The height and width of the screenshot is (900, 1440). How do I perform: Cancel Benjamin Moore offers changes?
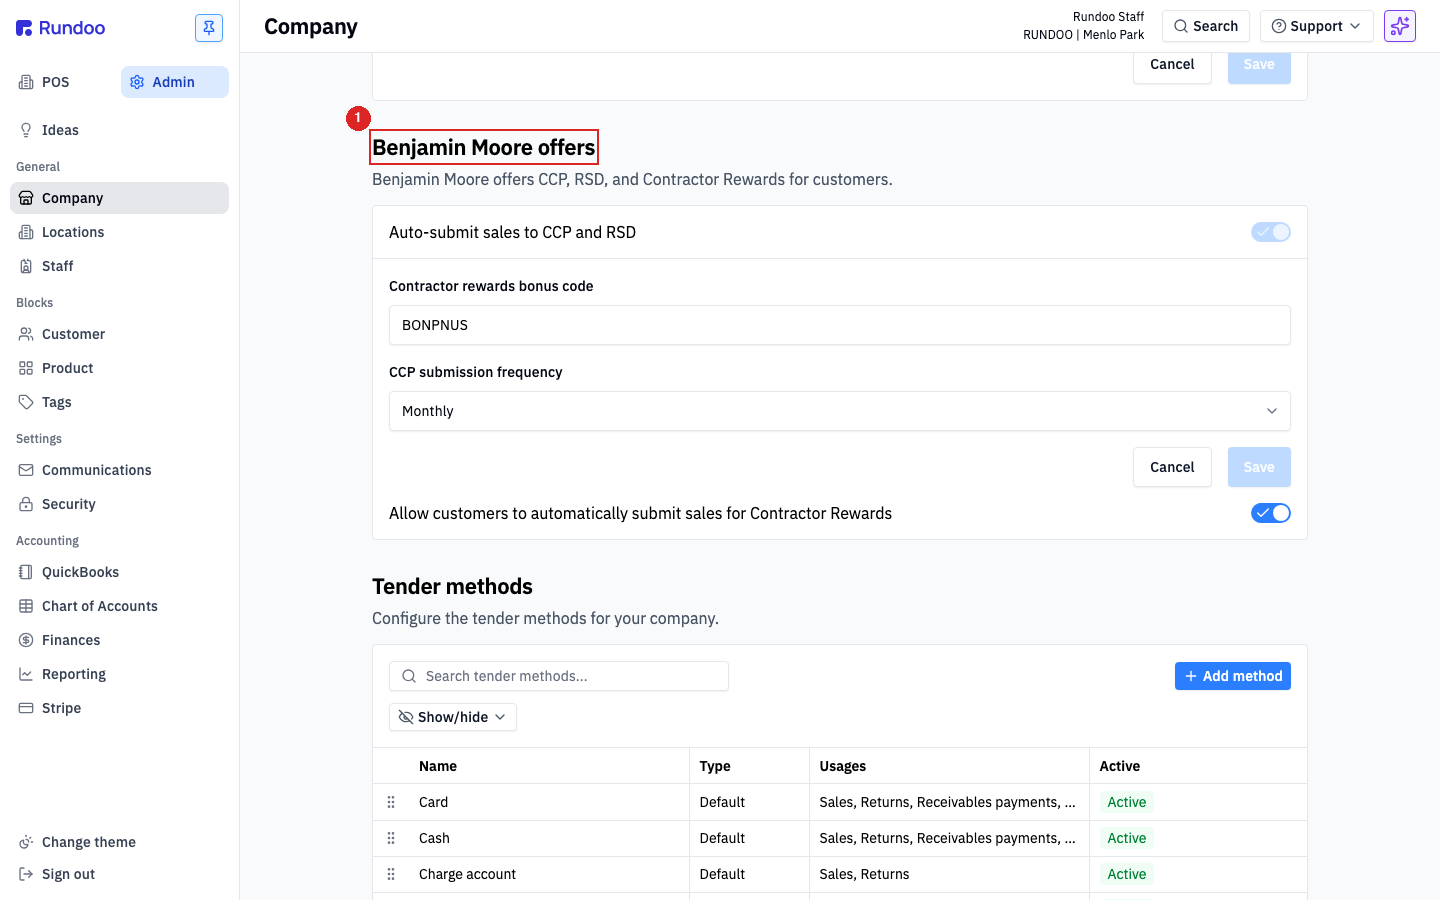tap(1172, 467)
